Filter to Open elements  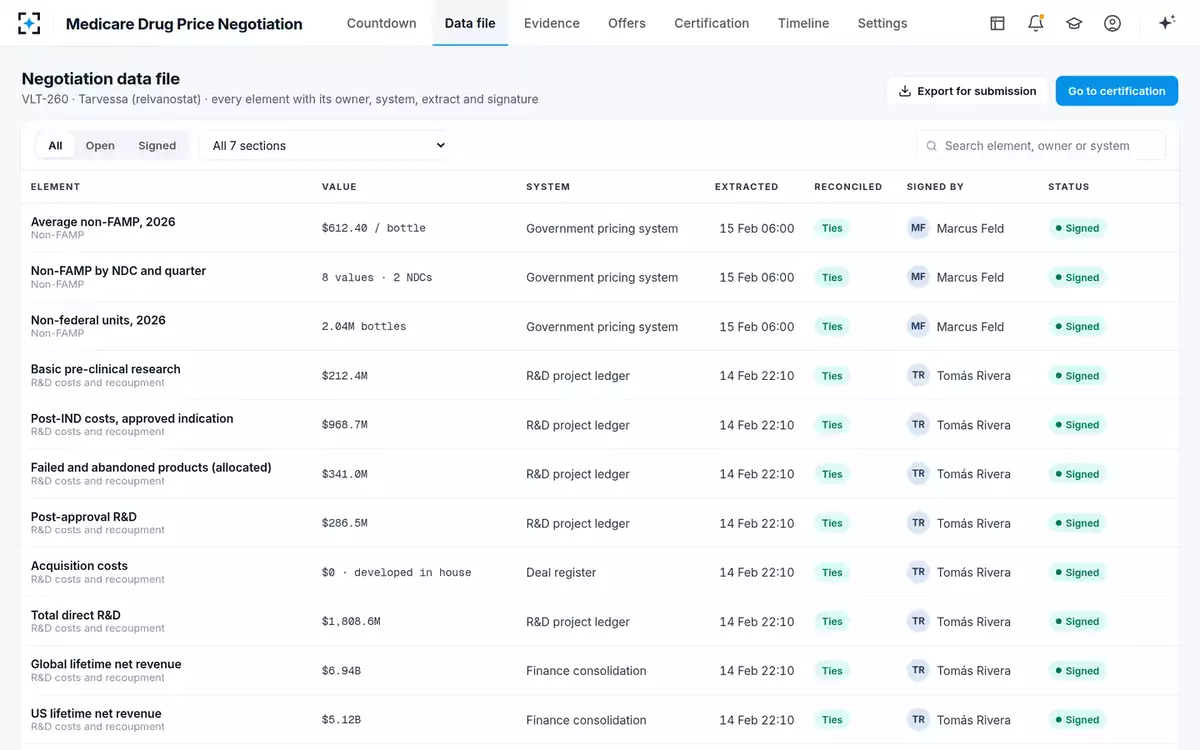[100, 146]
